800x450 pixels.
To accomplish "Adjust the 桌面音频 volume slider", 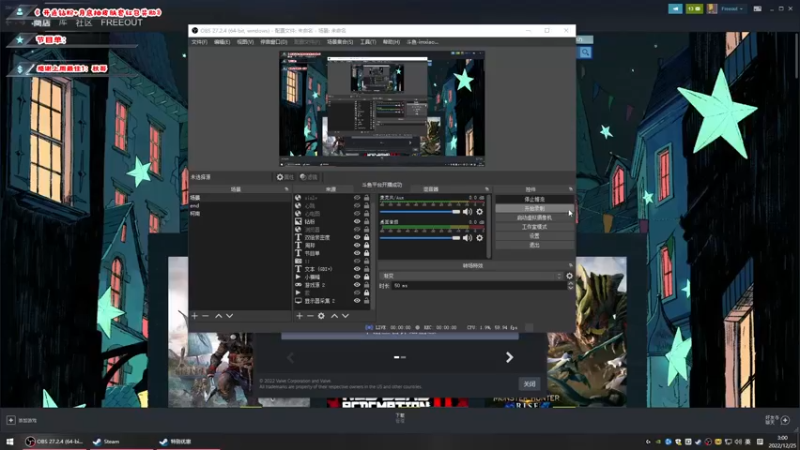I will click(x=420, y=238).
